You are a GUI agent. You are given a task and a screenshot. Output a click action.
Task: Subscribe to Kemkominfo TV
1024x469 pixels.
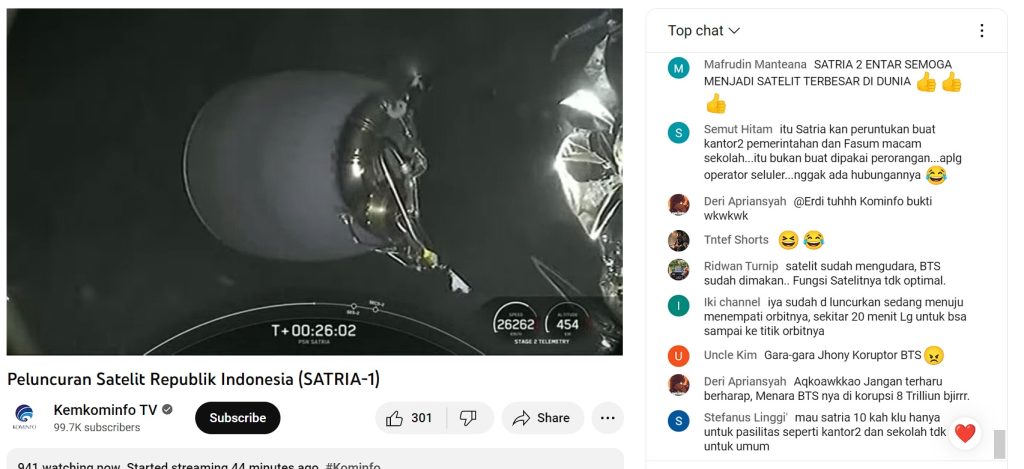(237, 418)
